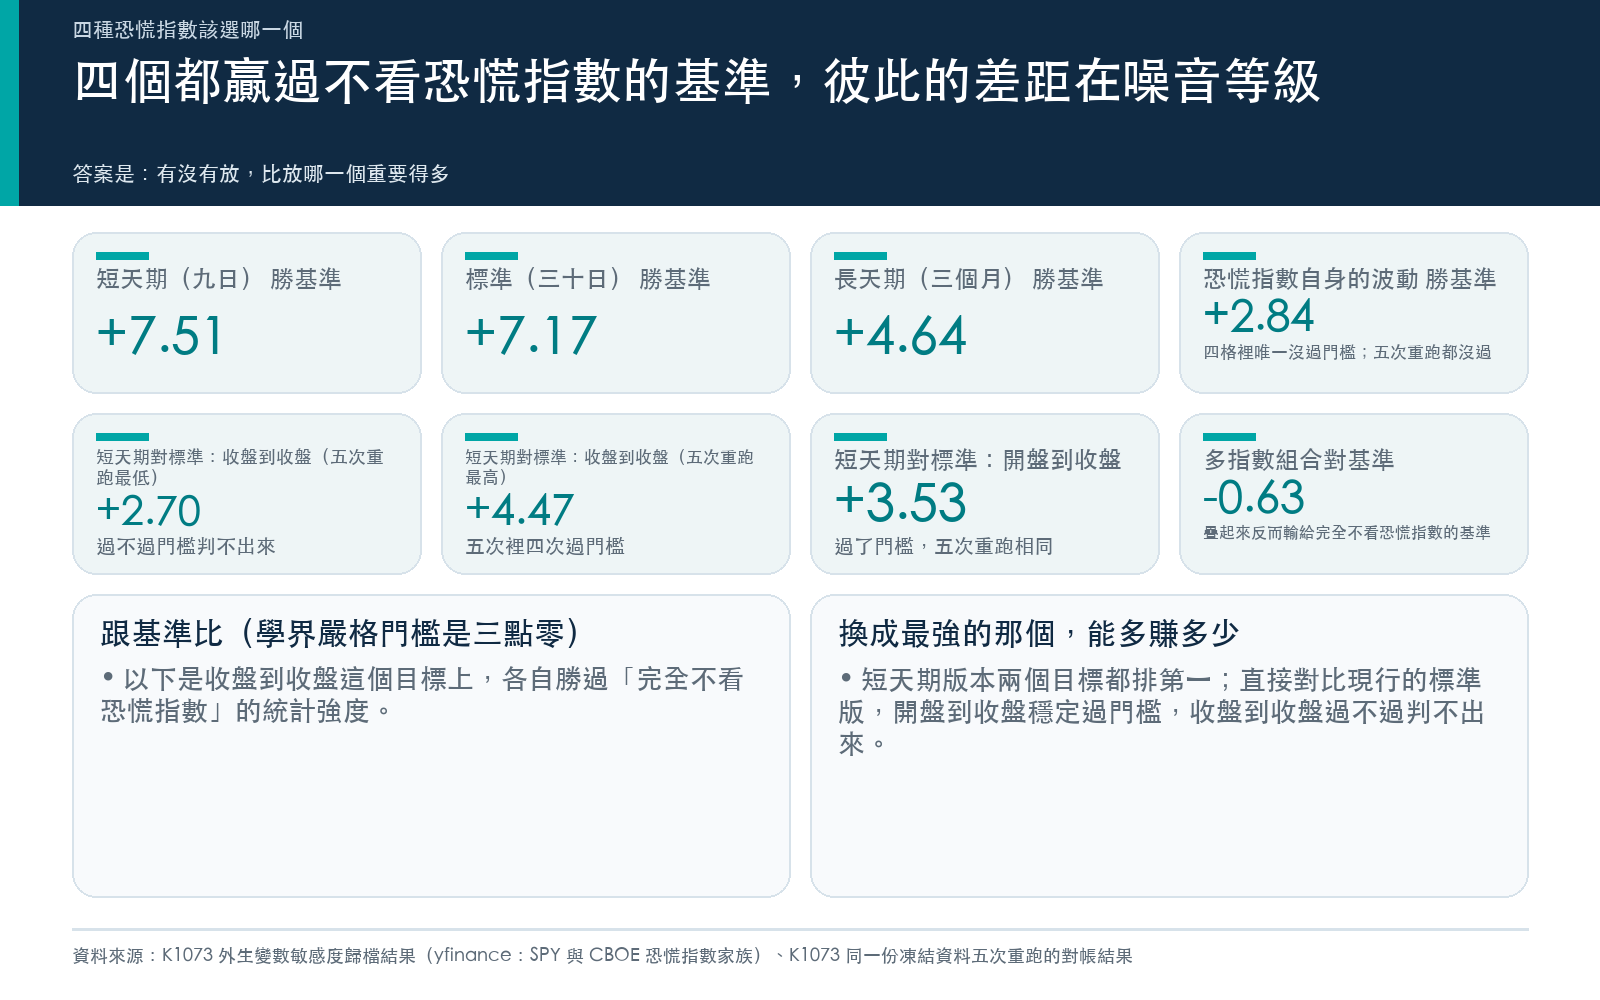The image size is (1600, 1000).
Task: Click the value +4.64
Action: [x=901, y=335]
